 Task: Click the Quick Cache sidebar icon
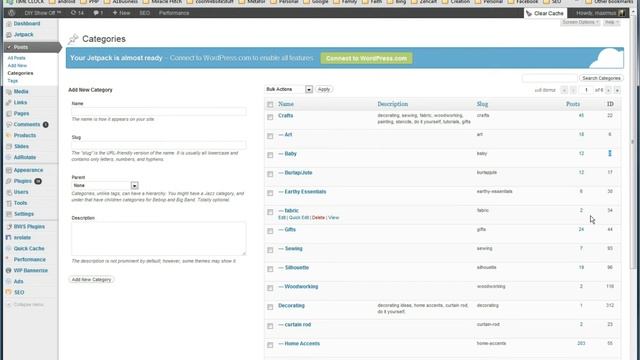point(9,249)
